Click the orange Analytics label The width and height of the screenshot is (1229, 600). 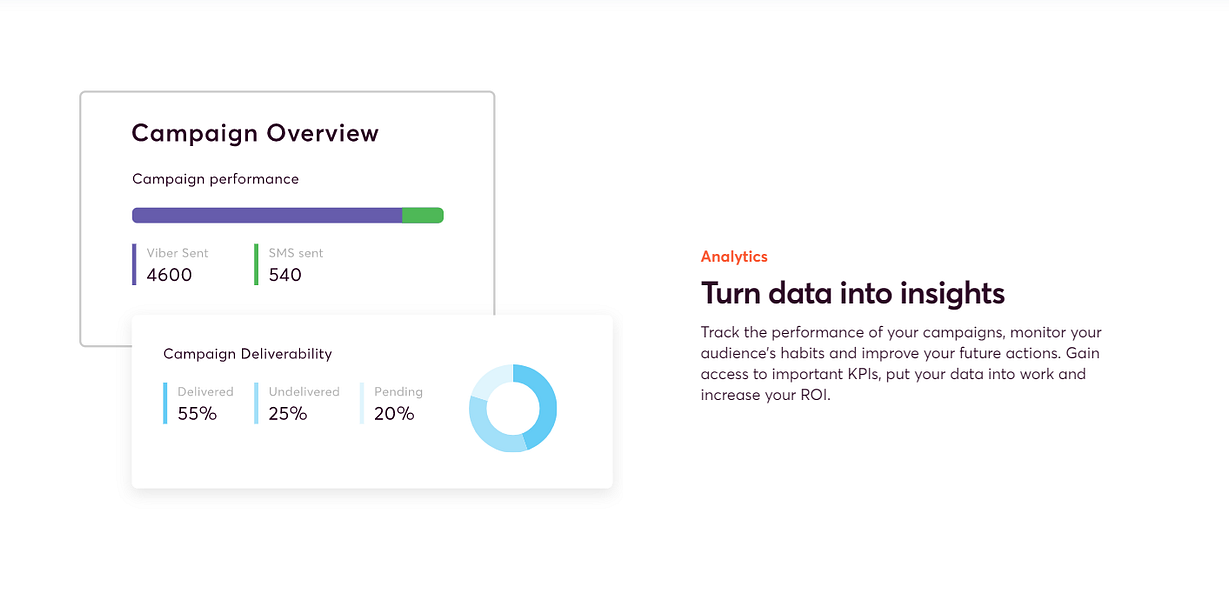coord(734,257)
